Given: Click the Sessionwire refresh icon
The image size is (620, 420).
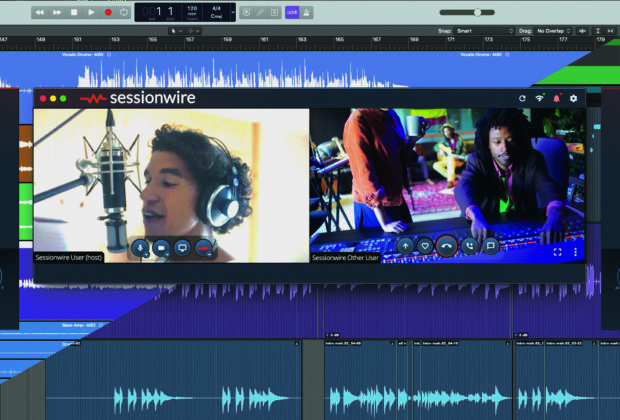Looking at the screenshot, I should pyautogui.click(x=522, y=99).
